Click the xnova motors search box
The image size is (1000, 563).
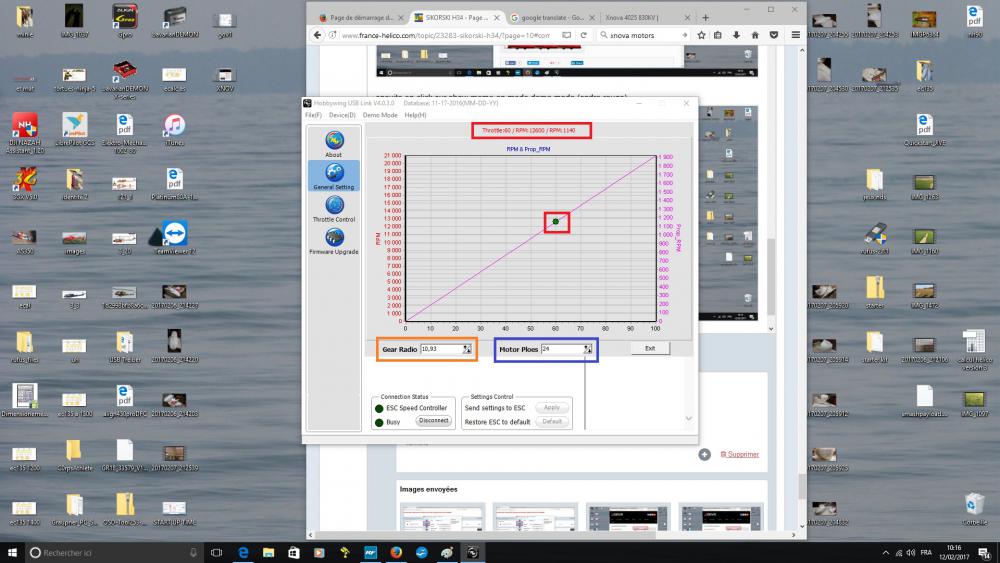tap(642, 35)
